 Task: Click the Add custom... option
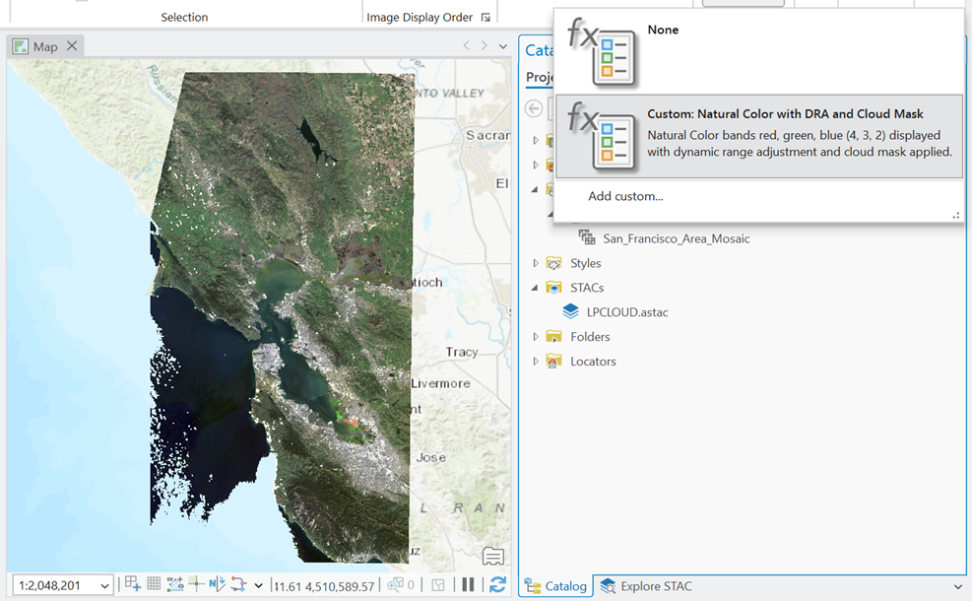tap(625, 196)
